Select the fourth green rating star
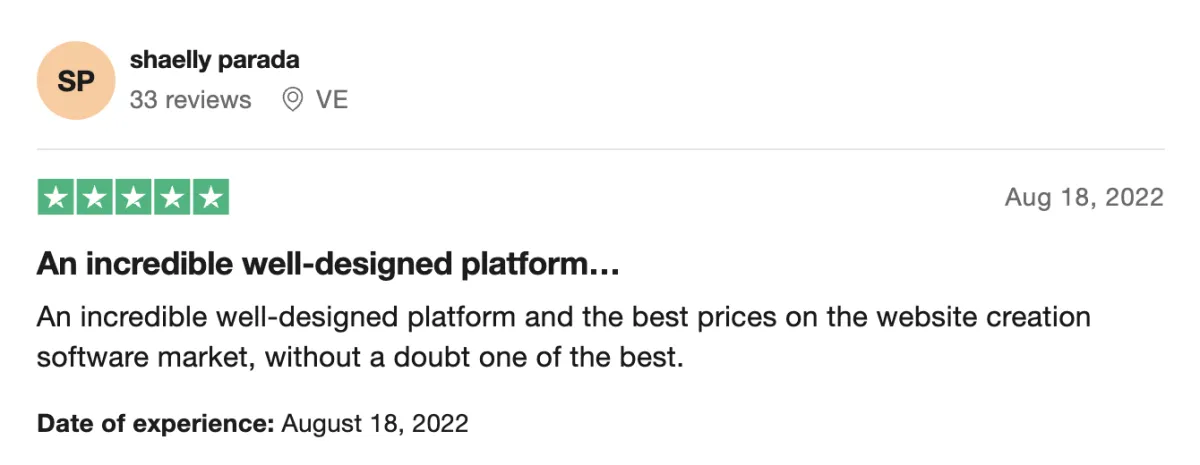The image size is (1200, 465). [x=172, y=197]
